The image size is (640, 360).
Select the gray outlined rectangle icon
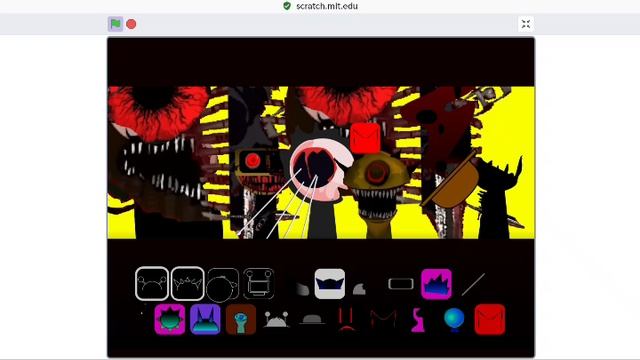[x=401, y=284]
